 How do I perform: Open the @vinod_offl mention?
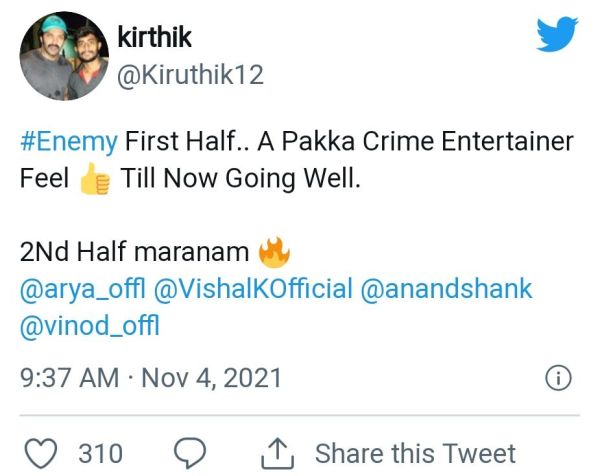point(90,326)
